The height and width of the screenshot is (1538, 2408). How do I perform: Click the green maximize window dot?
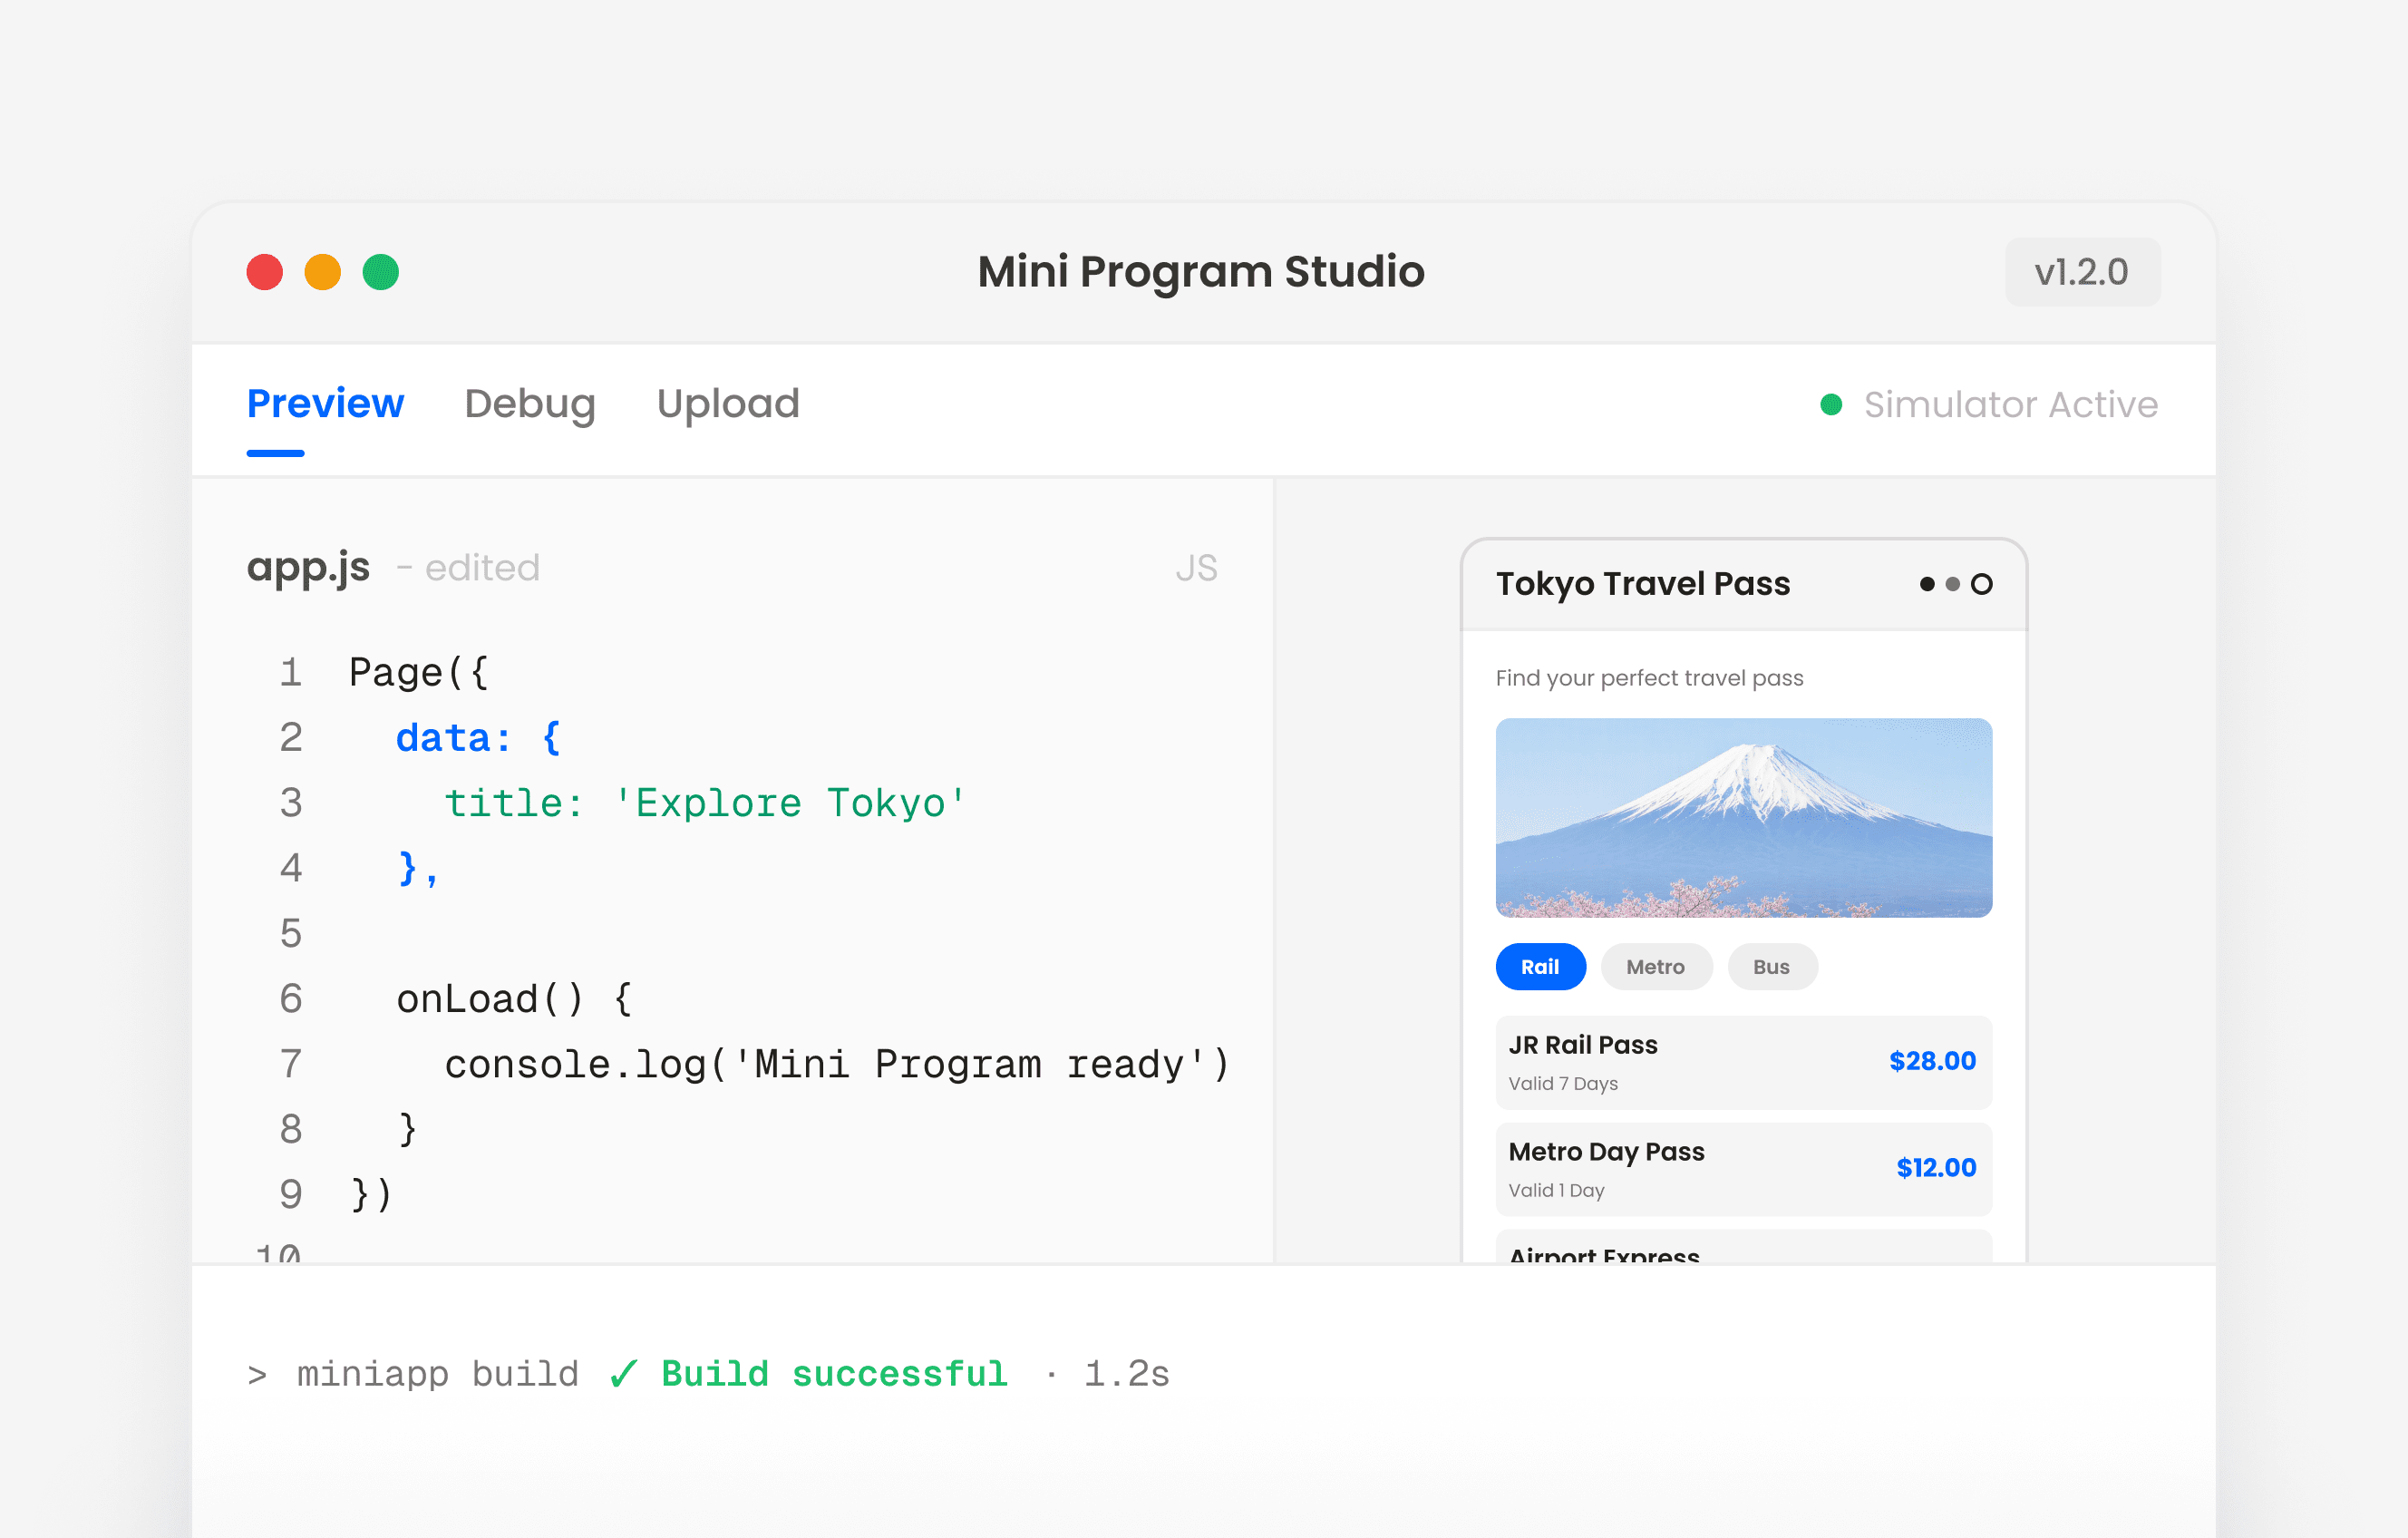tap(381, 272)
